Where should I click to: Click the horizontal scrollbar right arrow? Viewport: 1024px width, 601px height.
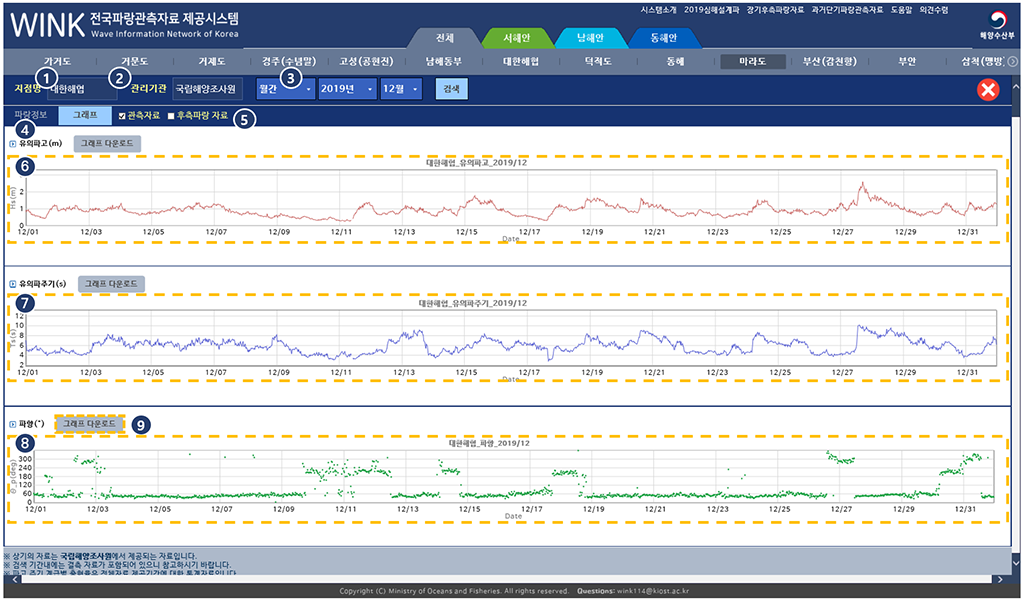(1000, 579)
